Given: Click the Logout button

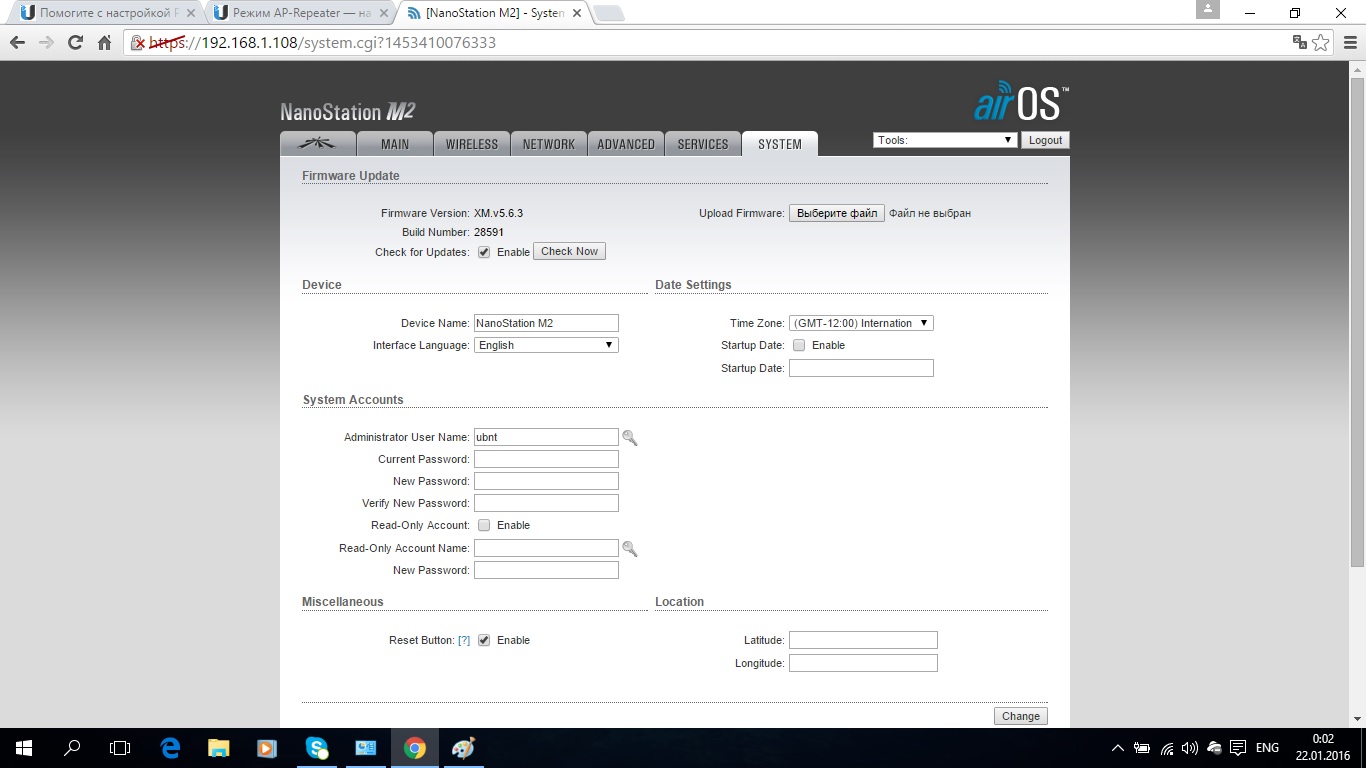Looking at the screenshot, I should tap(1046, 140).
